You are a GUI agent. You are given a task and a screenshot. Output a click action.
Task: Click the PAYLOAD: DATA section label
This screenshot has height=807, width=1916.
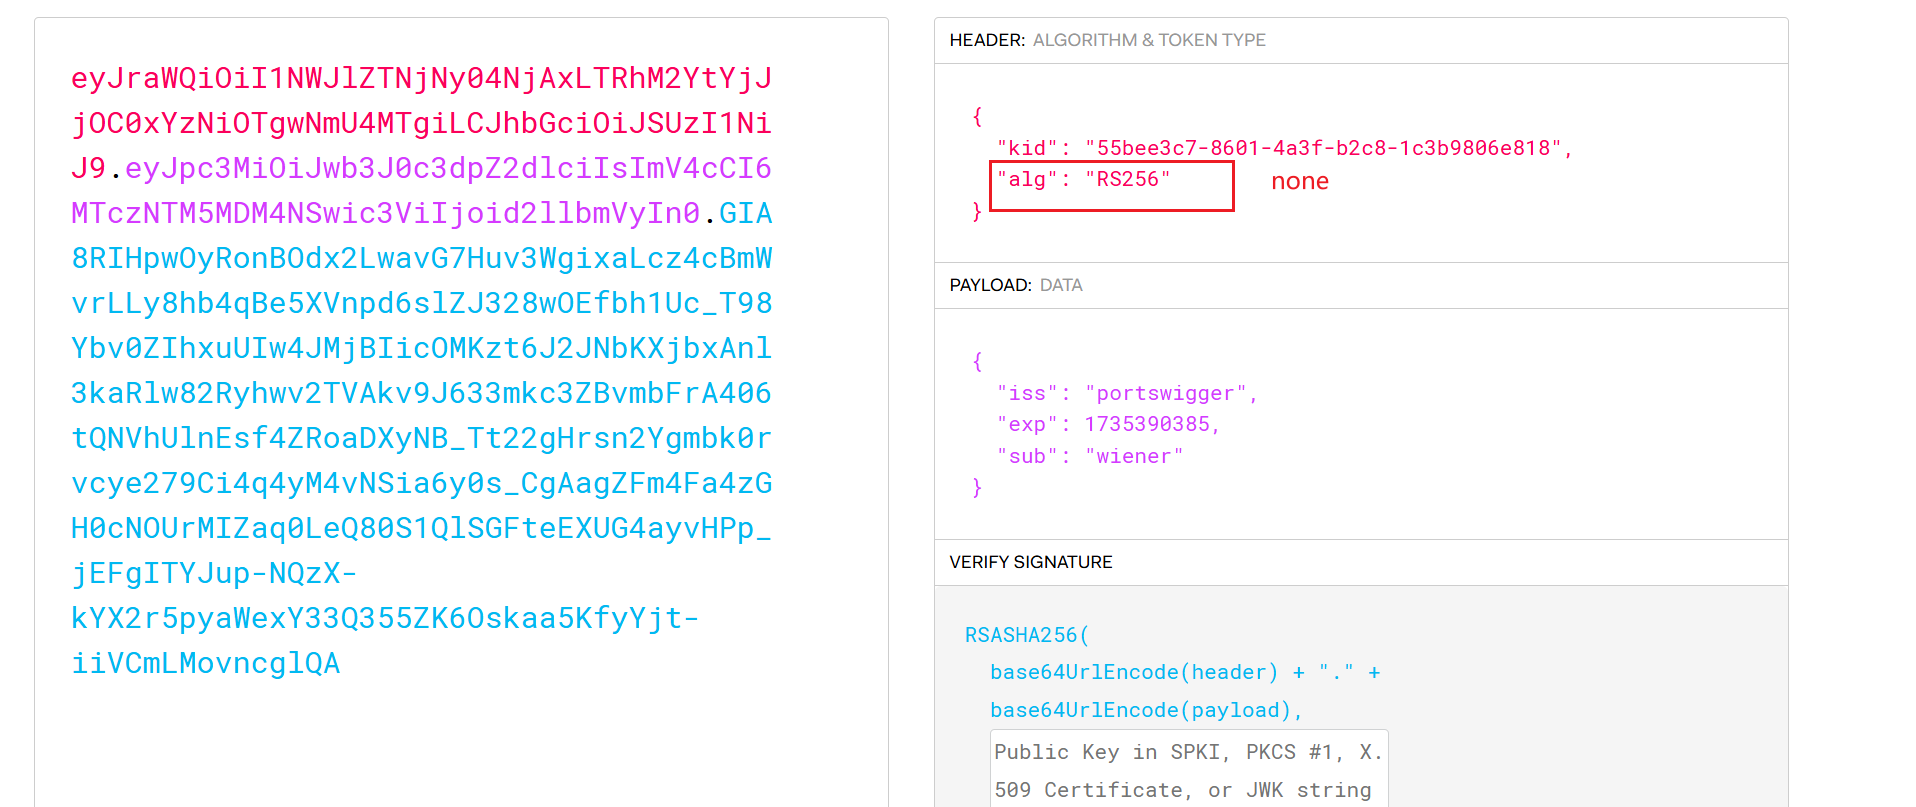tap(1015, 285)
